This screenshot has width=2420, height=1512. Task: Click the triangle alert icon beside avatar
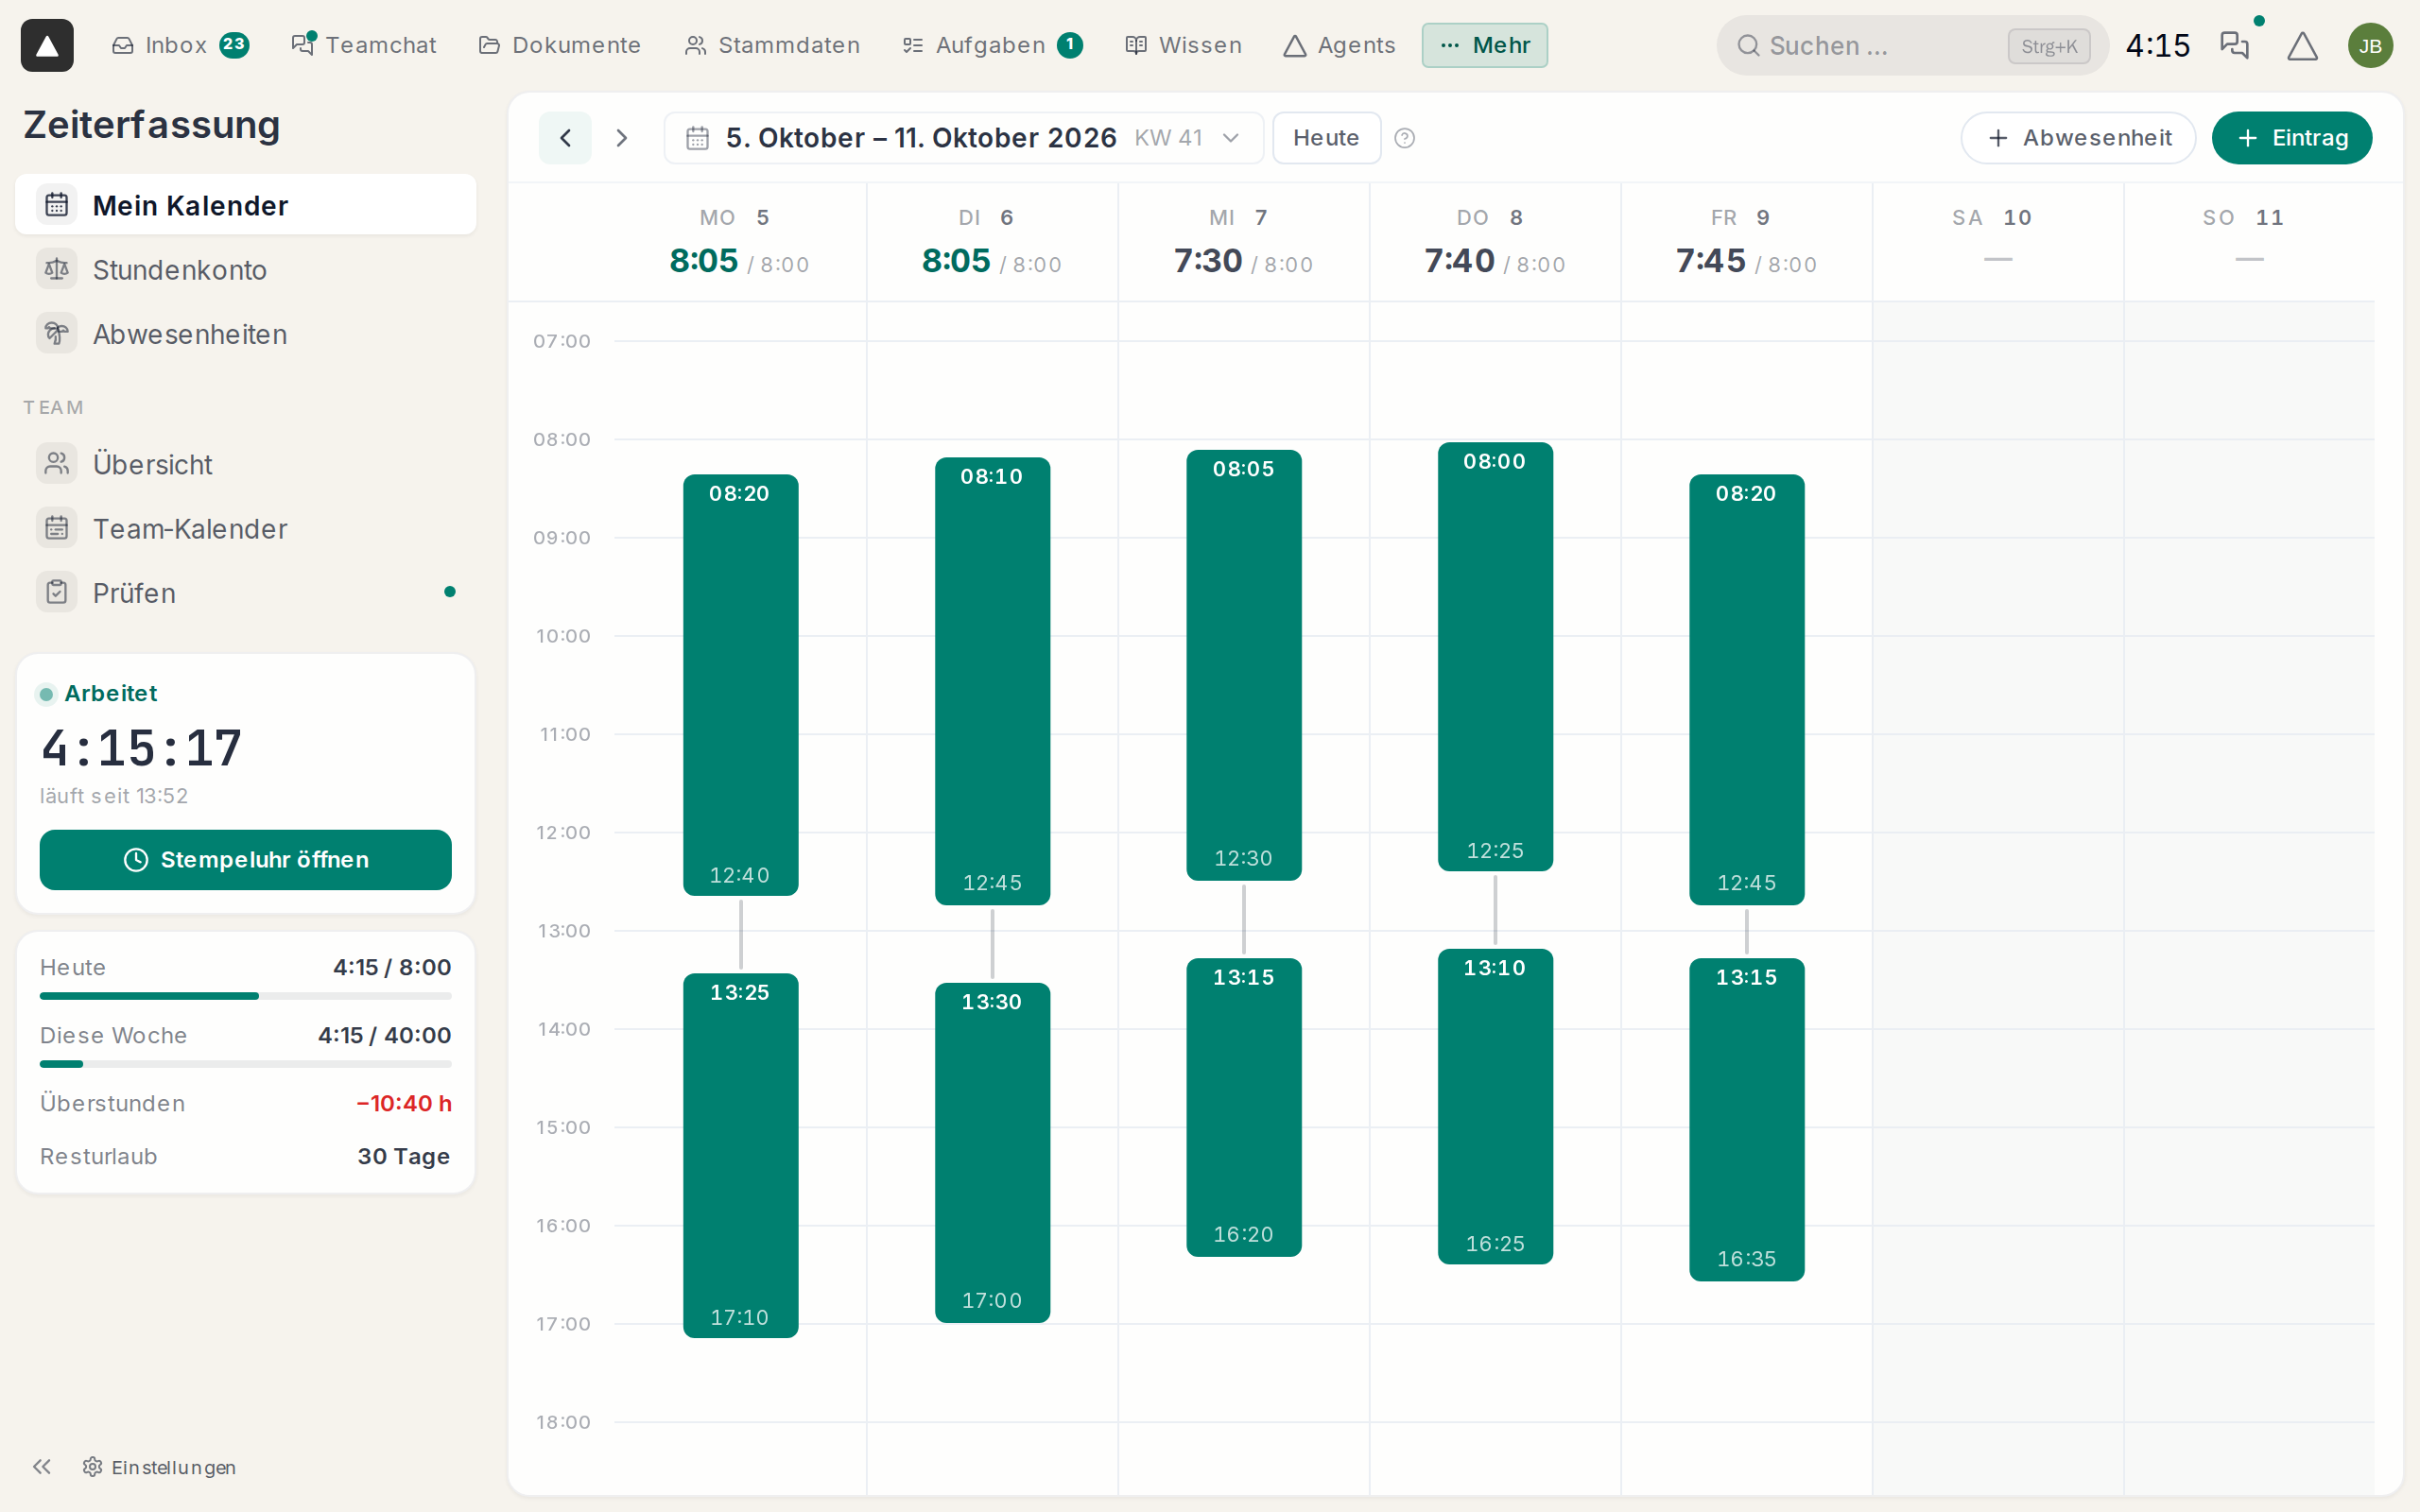(2302, 45)
